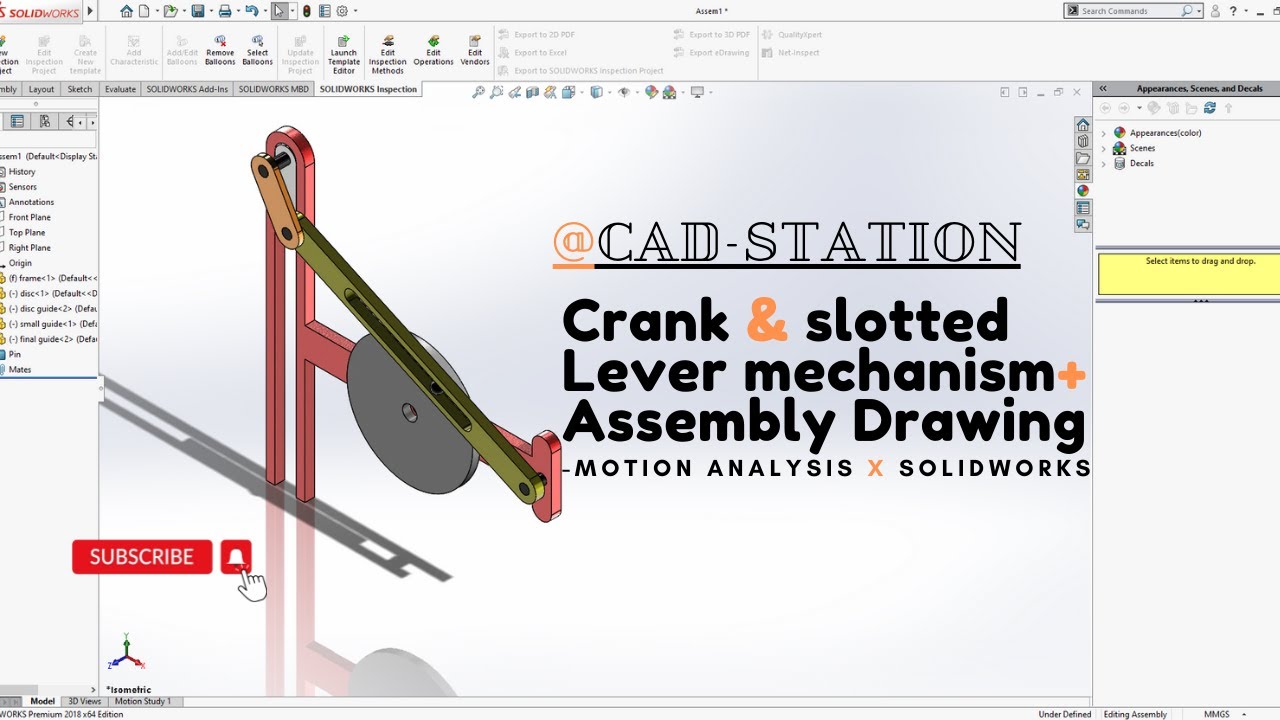Open the Help dropdown arrow
The width and height of the screenshot is (1280, 720).
click(1248, 11)
